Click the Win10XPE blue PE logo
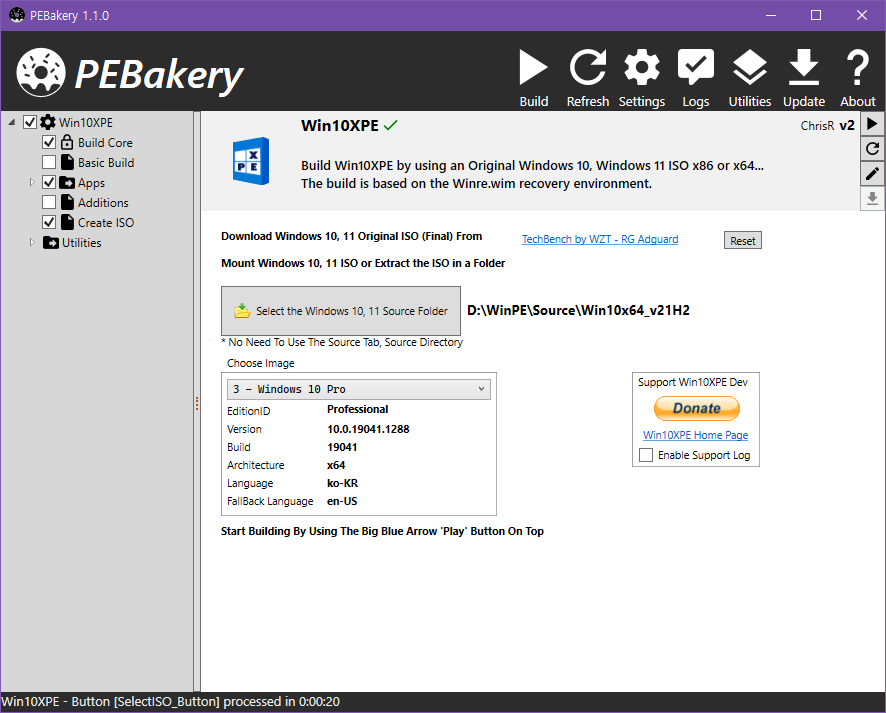 tap(251, 161)
